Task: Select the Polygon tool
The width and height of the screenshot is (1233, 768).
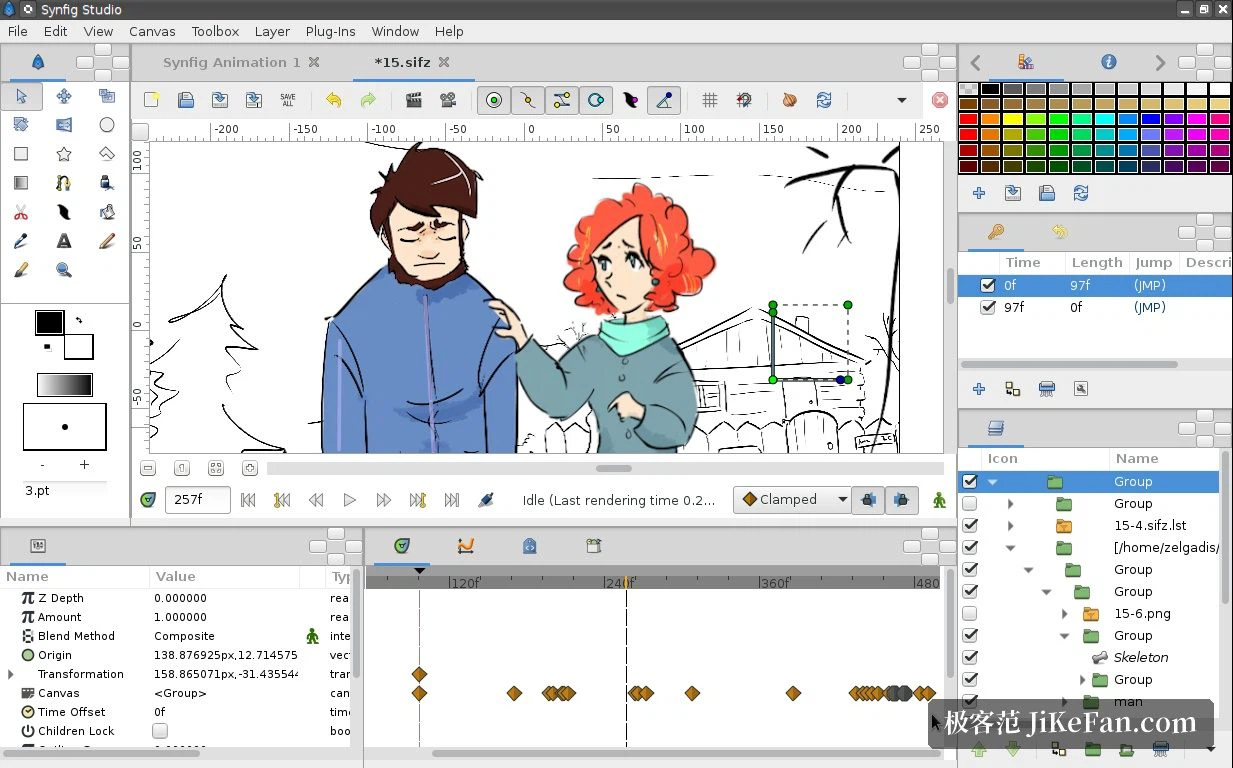Action: (x=107, y=154)
